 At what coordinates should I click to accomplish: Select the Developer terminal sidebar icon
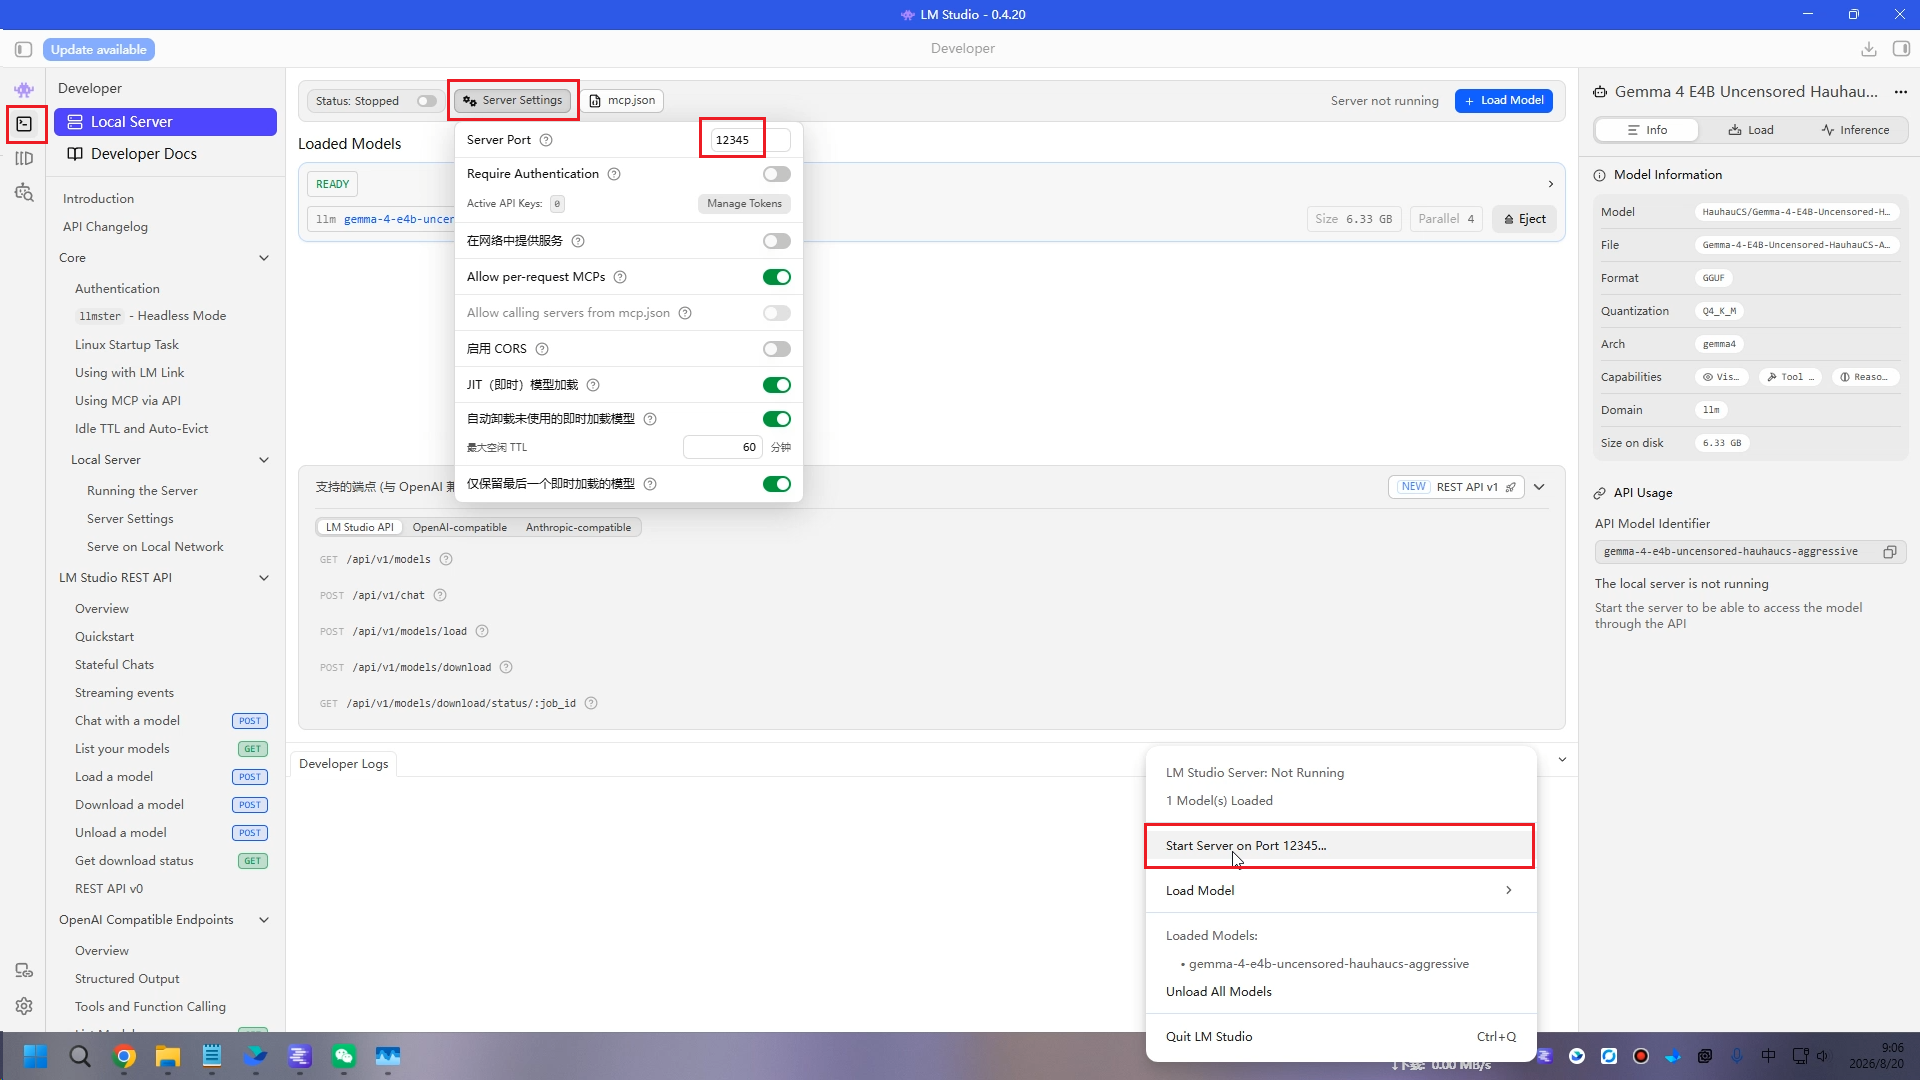(x=24, y=124)
